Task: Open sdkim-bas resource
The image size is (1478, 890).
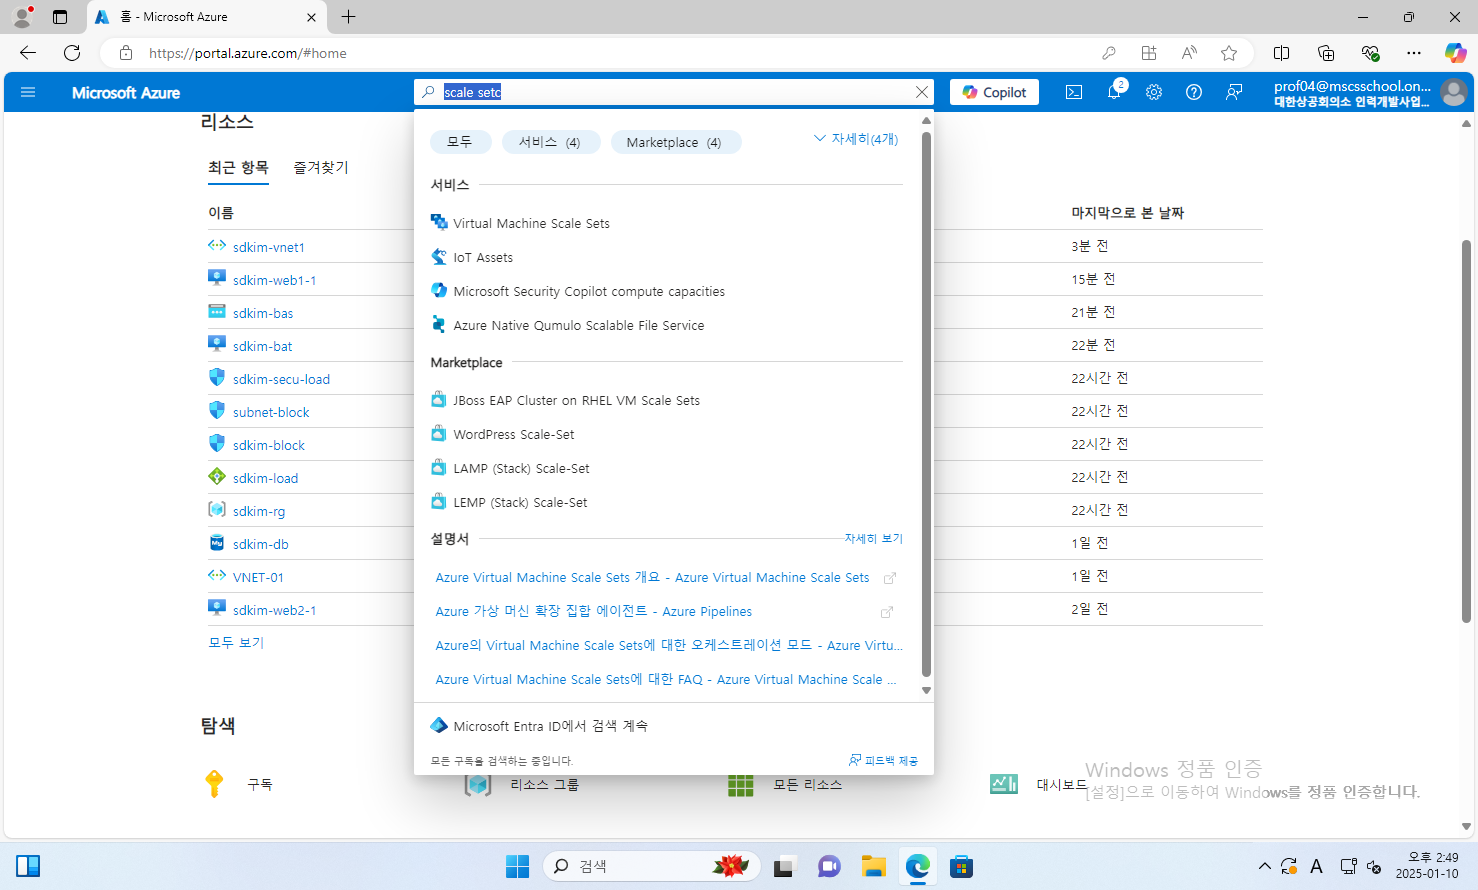Action: tap(263, 313)
